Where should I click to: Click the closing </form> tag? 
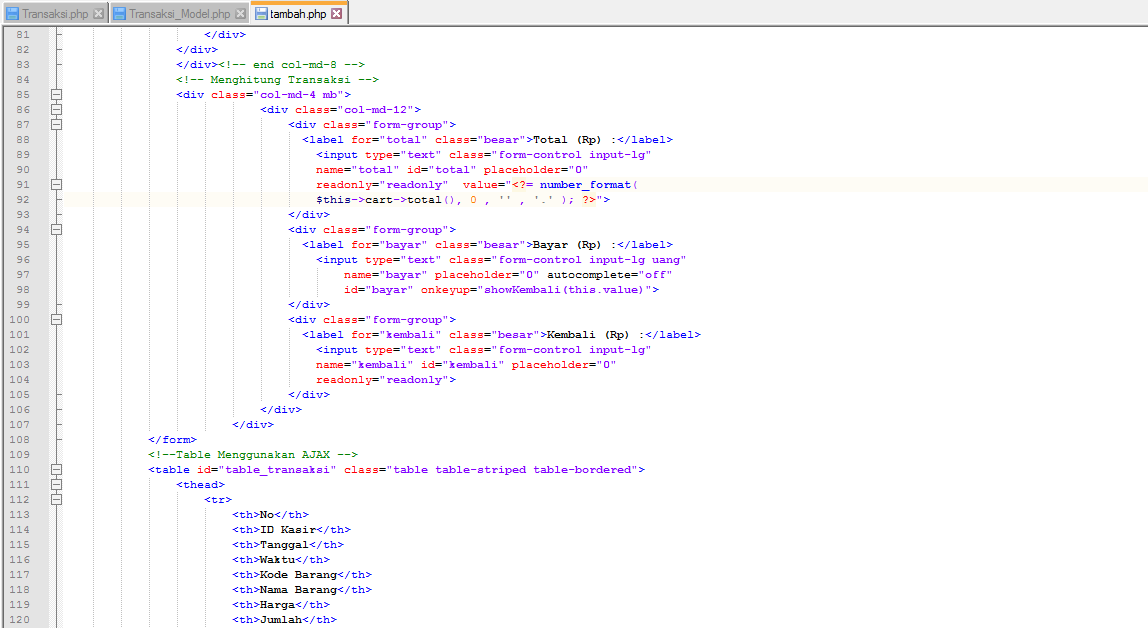(x=172, y=440)
